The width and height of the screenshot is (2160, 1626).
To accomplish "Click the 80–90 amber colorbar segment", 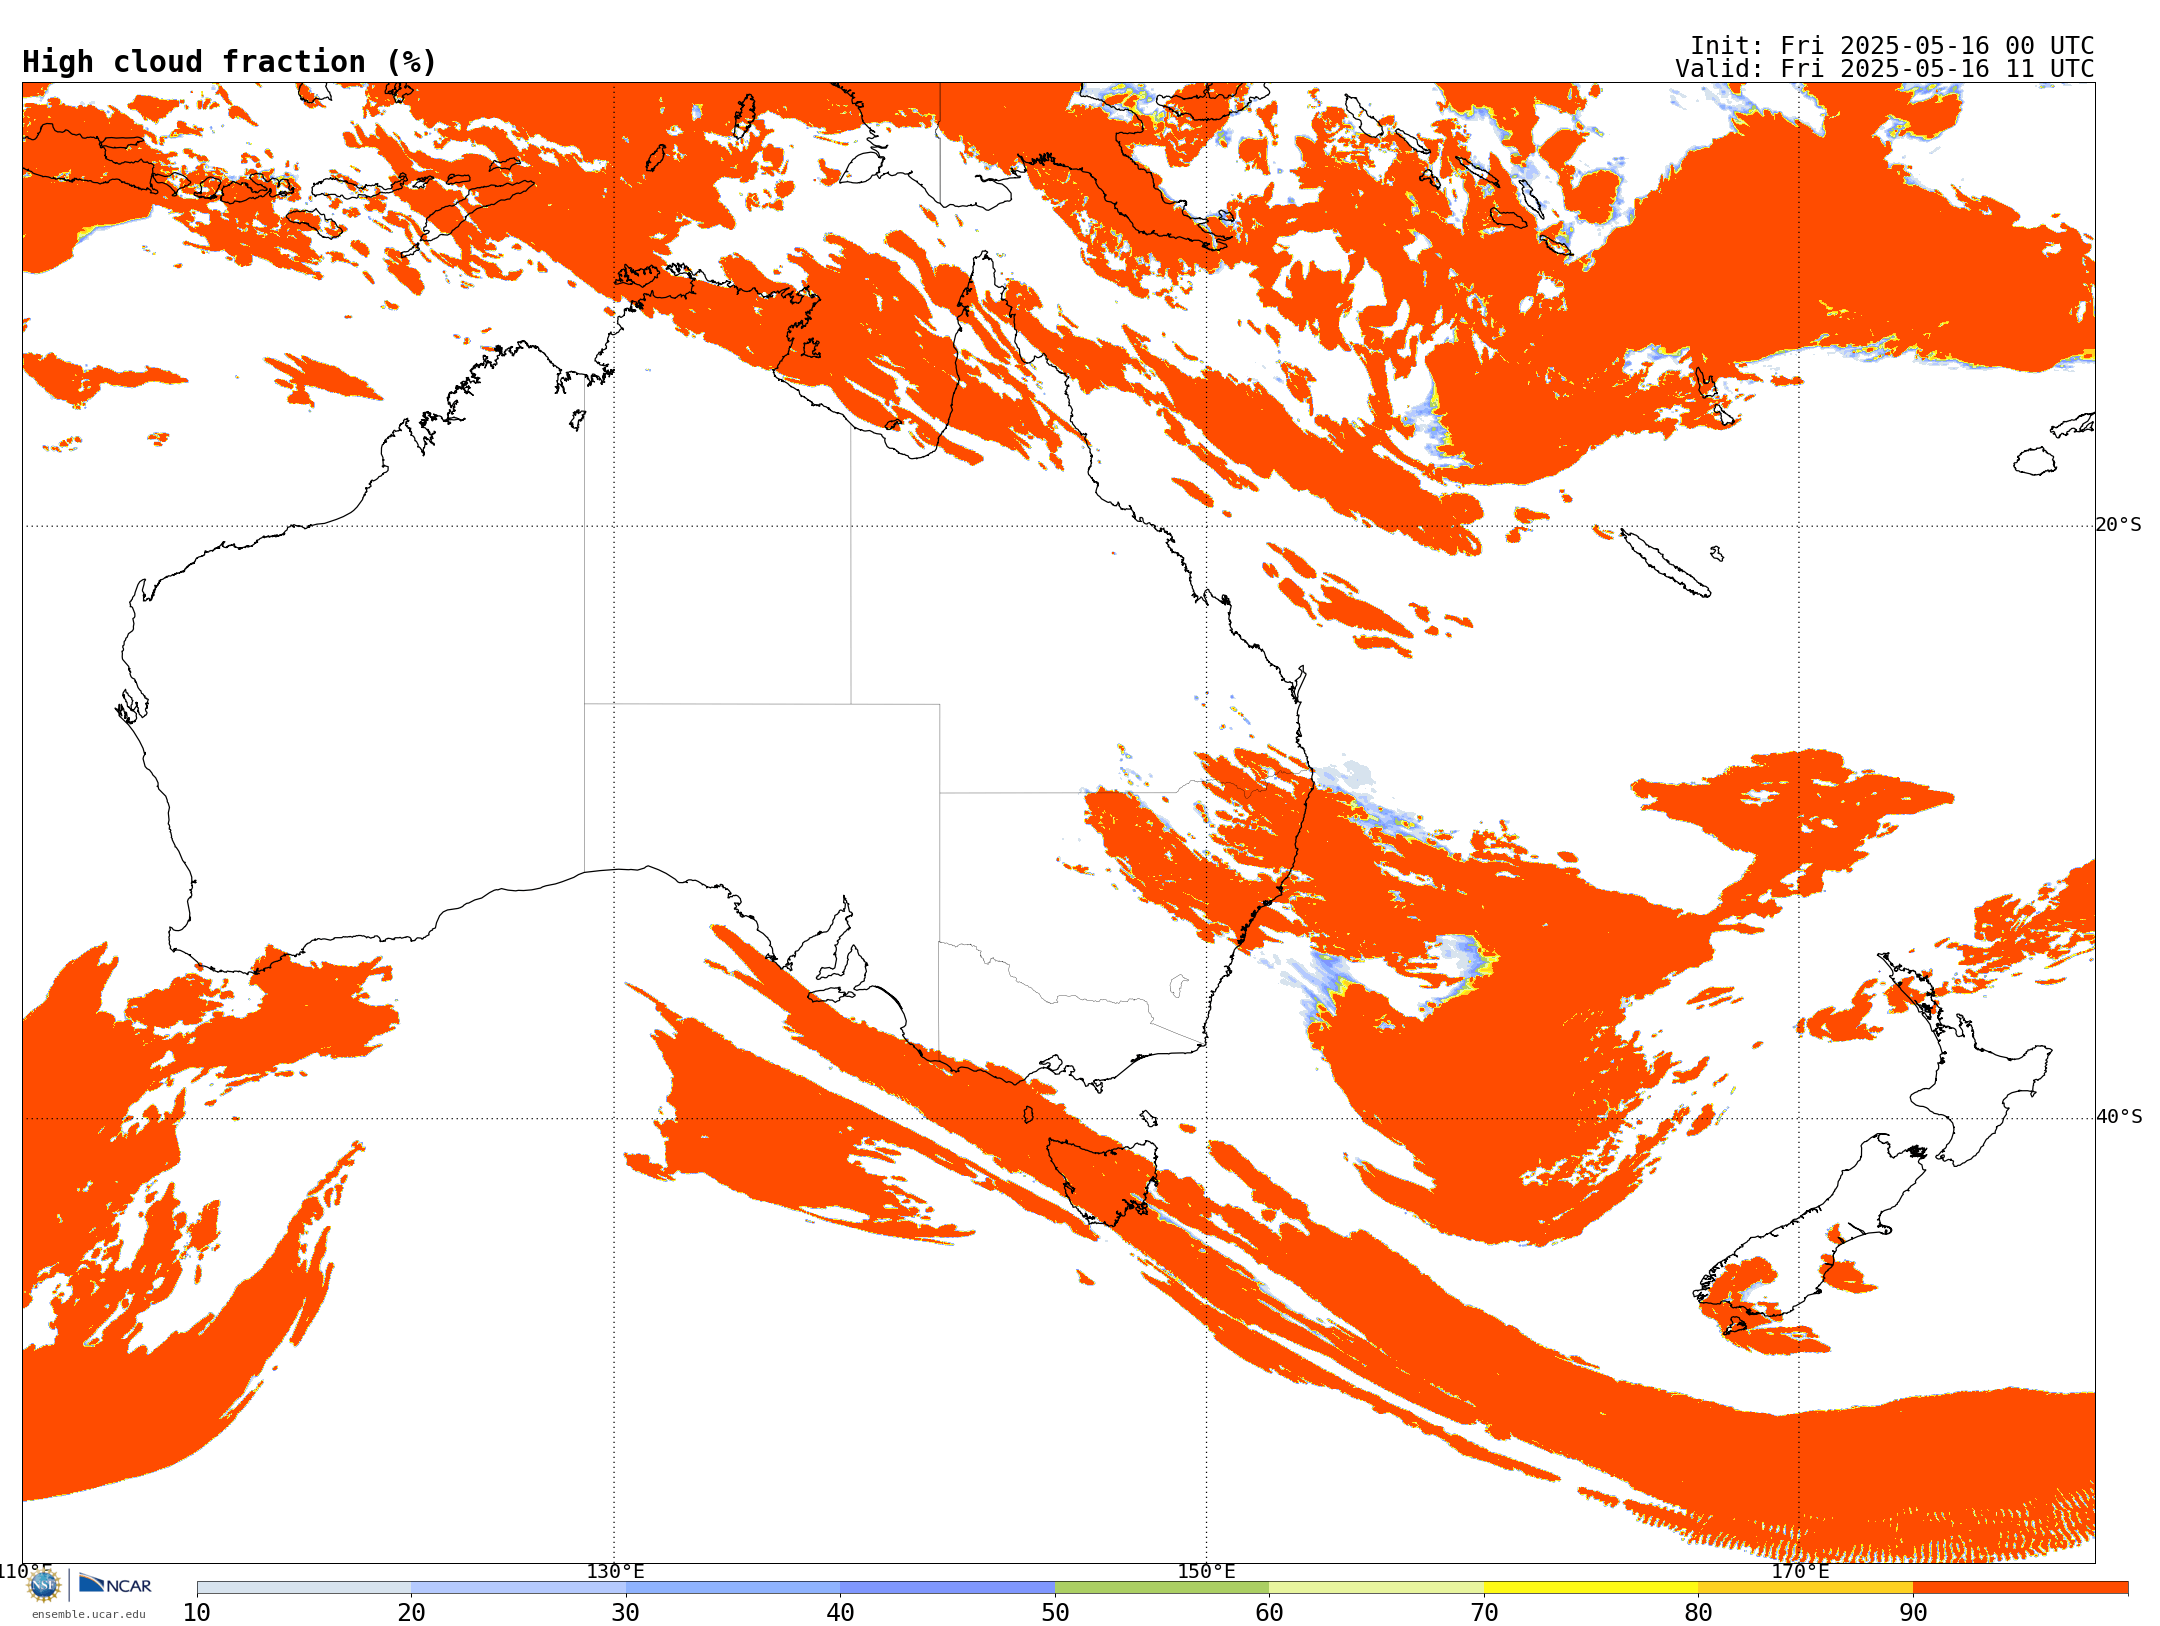I will point(1805,1588).
